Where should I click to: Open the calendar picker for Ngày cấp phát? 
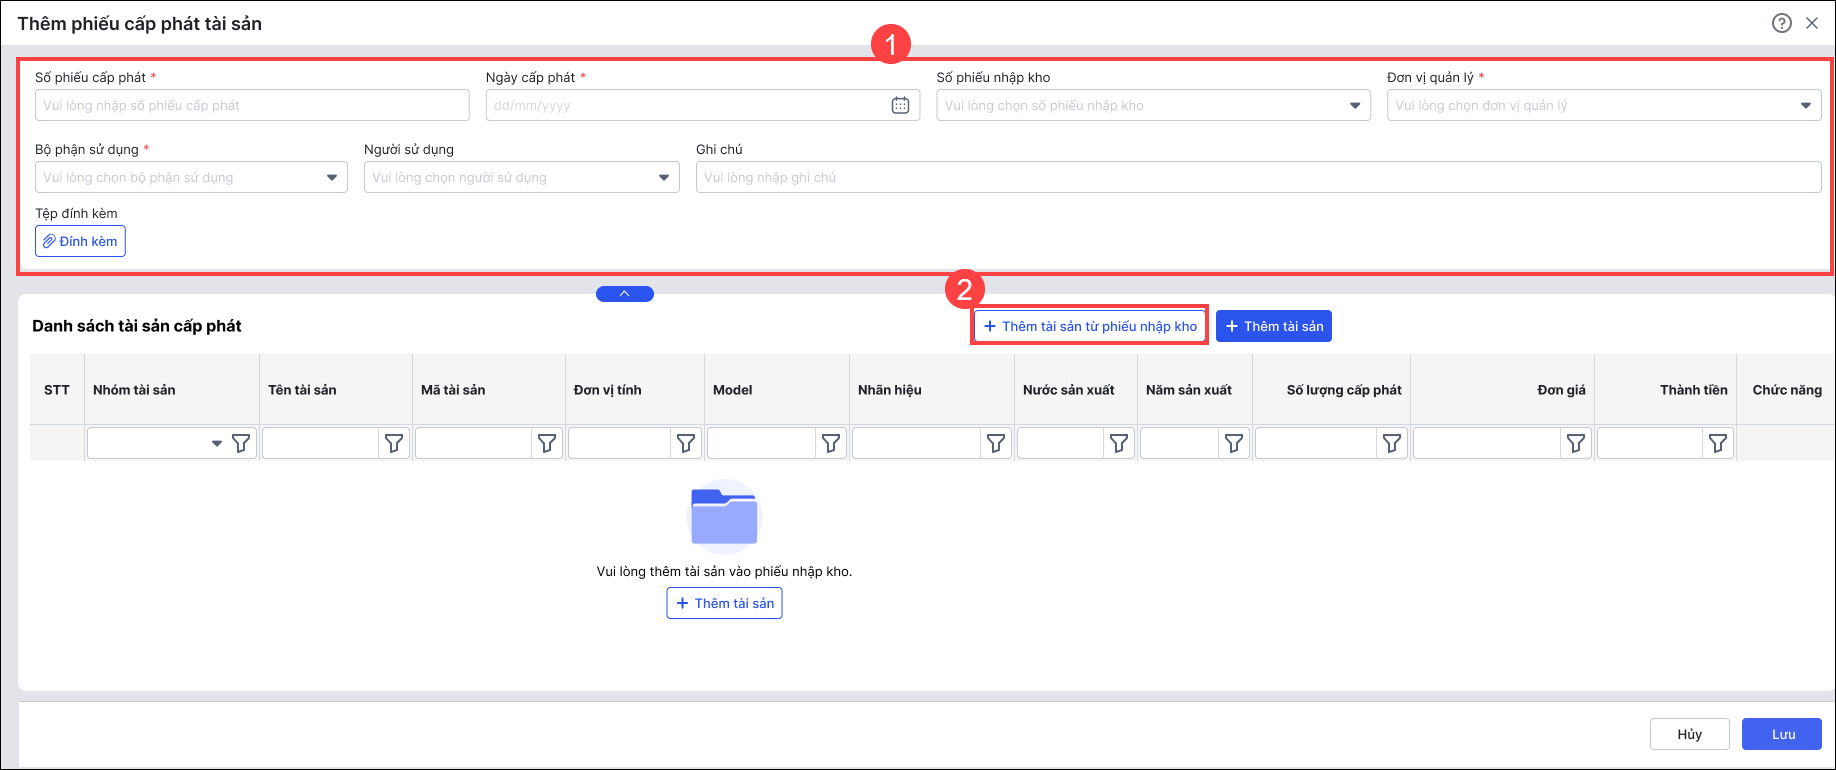click(x=900, y=106)
